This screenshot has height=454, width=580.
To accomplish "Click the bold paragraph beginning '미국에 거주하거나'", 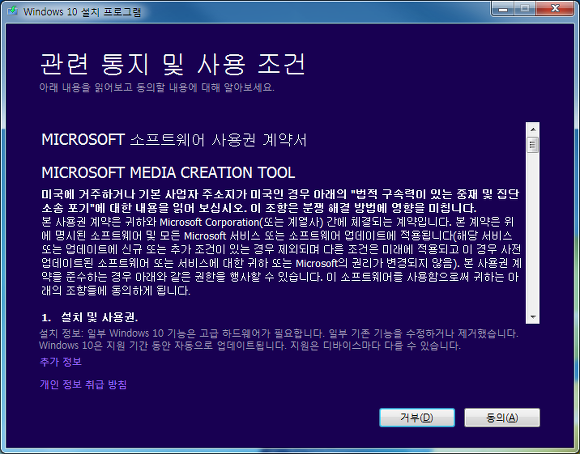I will [280, 201].
